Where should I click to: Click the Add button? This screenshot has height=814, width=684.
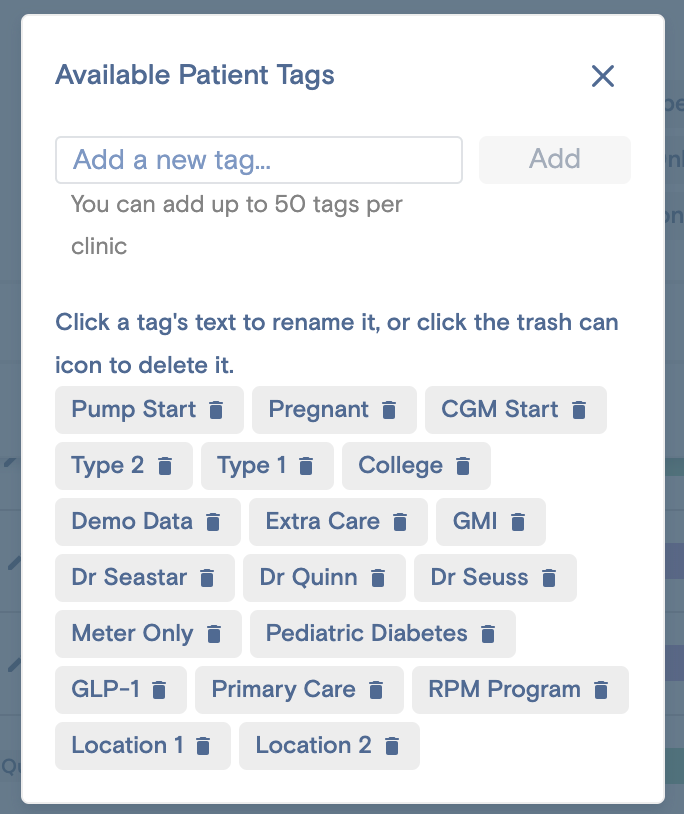tap(555, 159)
